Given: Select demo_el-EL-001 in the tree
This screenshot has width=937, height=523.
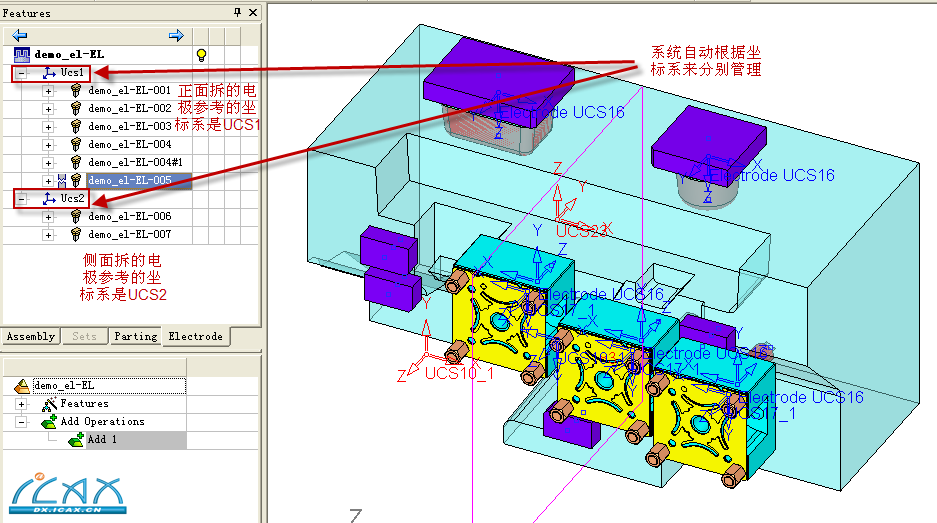Looking at the screenshot, I should click(x=129, y=91).
